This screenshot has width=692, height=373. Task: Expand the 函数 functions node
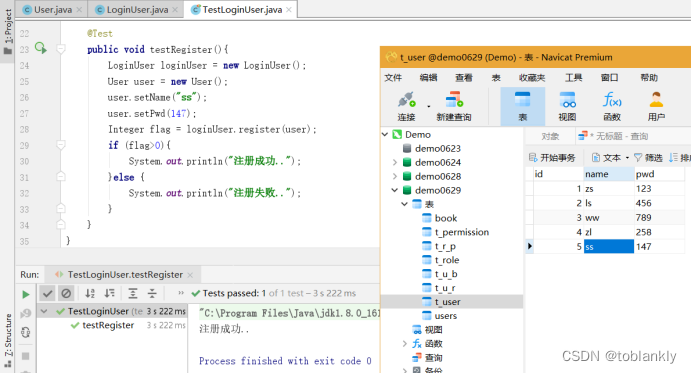404,343
